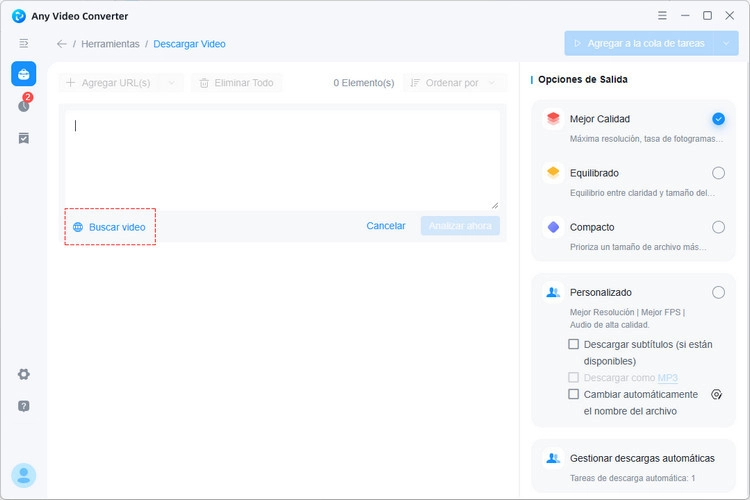Image resolution: width=750 pixels, height=500 pixels.
Task: Click the text area resize handle
Action: 495,205
